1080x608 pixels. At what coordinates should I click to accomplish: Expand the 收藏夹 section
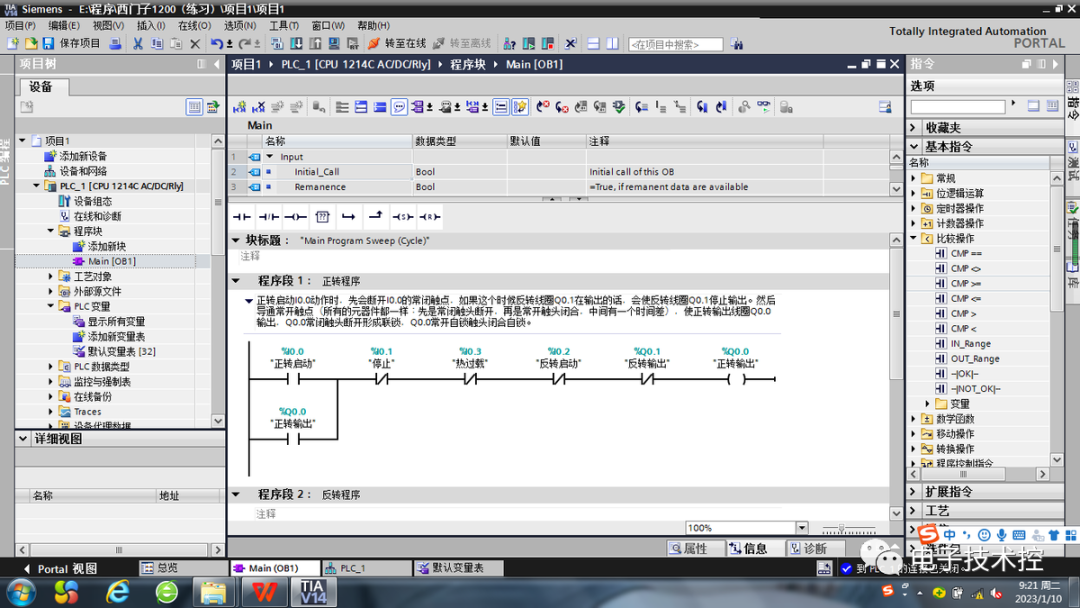tap(914, 128)
